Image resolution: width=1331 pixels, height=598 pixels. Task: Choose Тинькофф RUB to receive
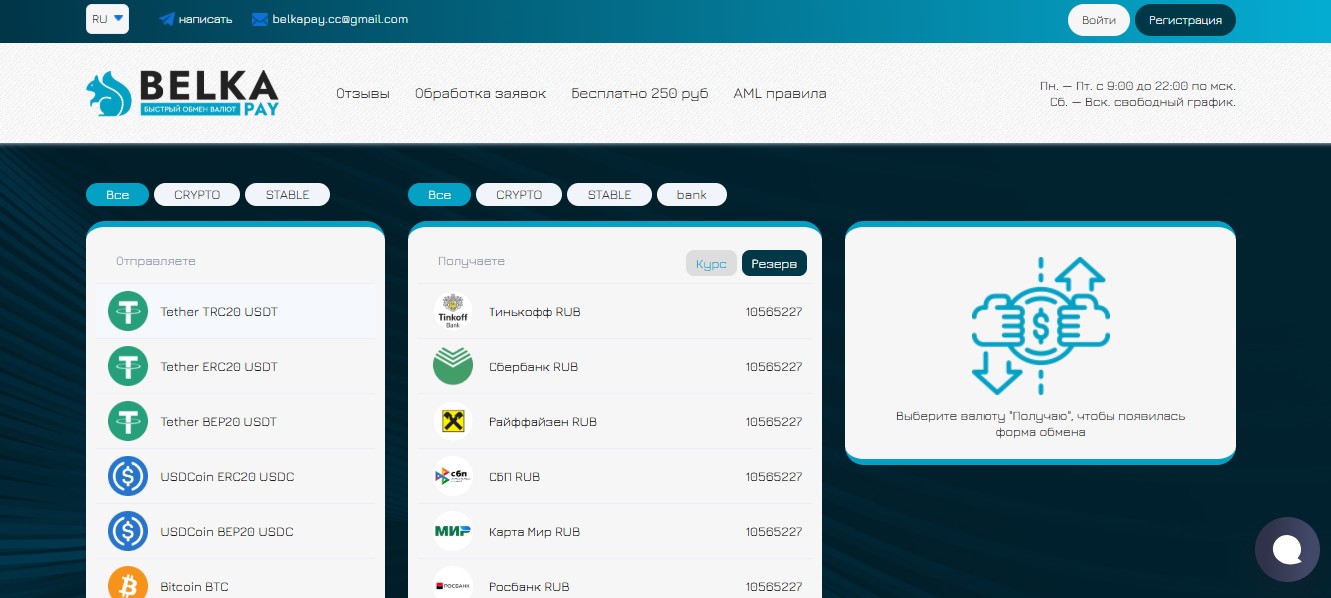pos(615,312)
